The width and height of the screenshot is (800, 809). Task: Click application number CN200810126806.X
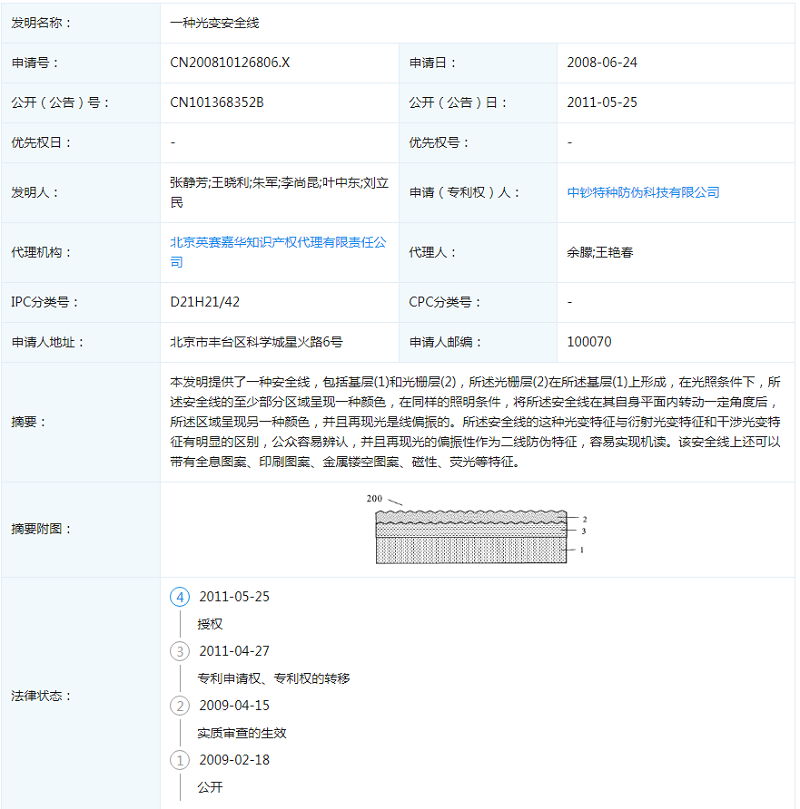(230, 62)
